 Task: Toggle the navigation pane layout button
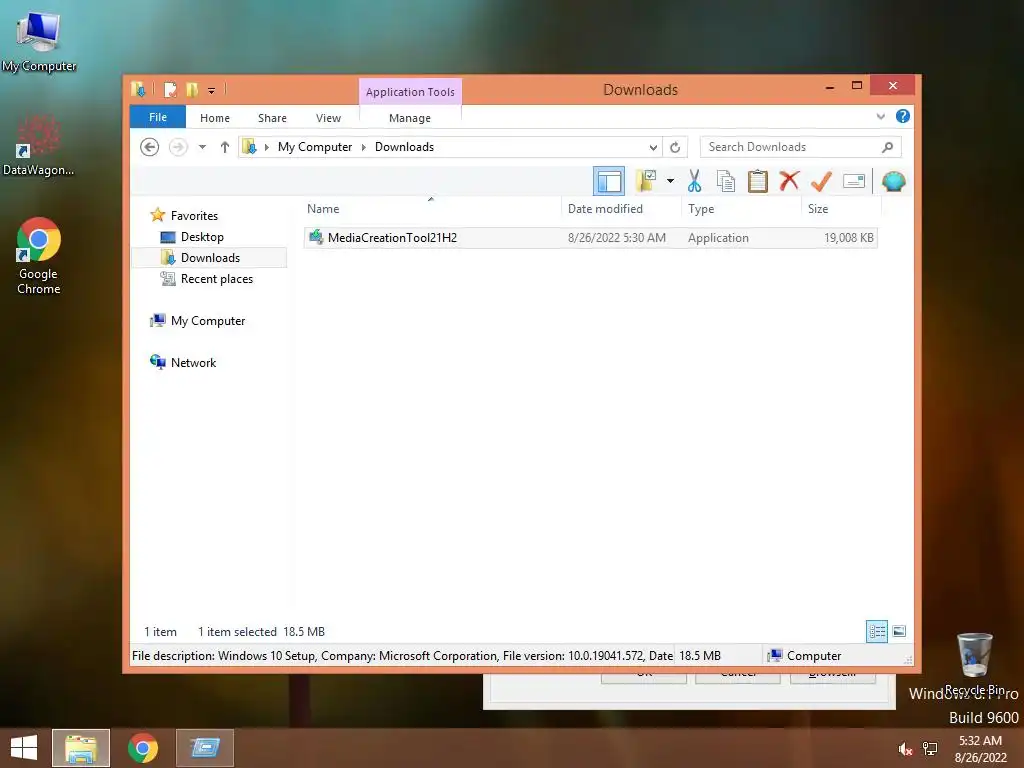[x=609, y=182]
